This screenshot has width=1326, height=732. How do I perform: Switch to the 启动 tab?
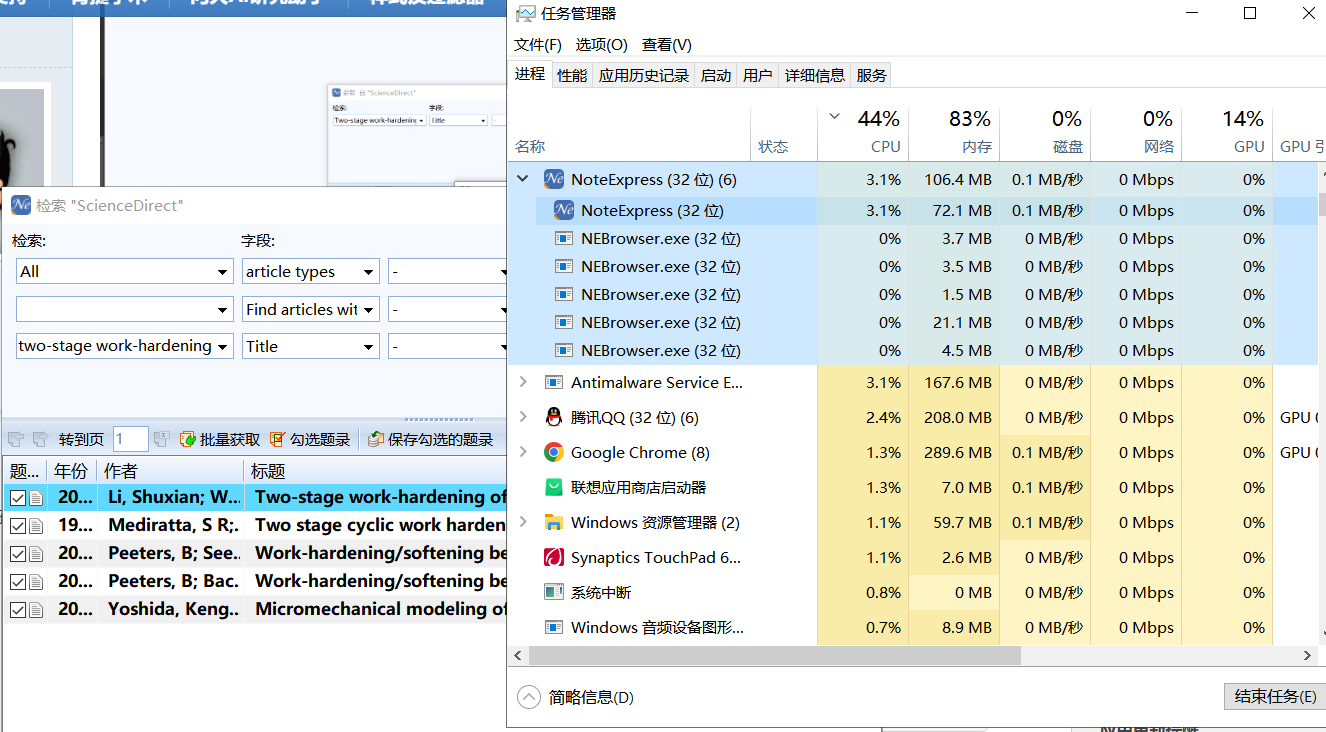[716, 75]
